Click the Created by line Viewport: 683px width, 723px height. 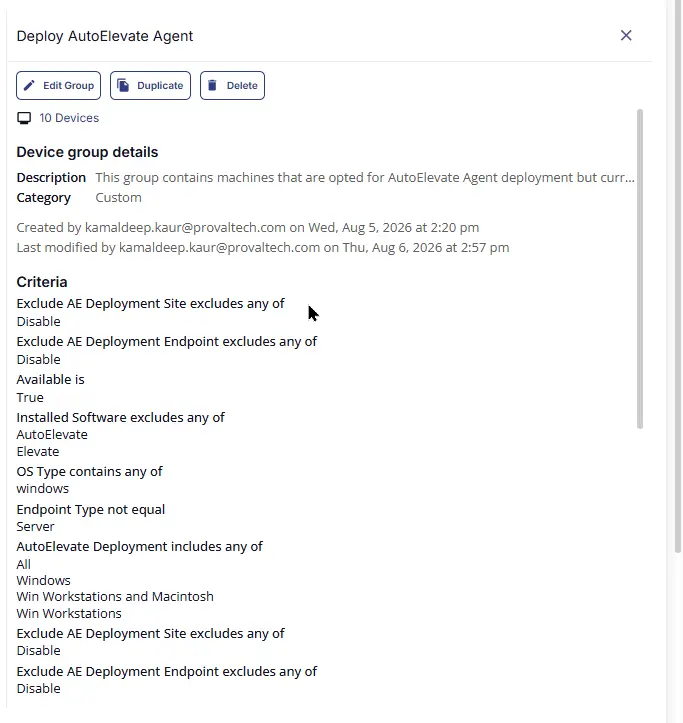(248, 227)
